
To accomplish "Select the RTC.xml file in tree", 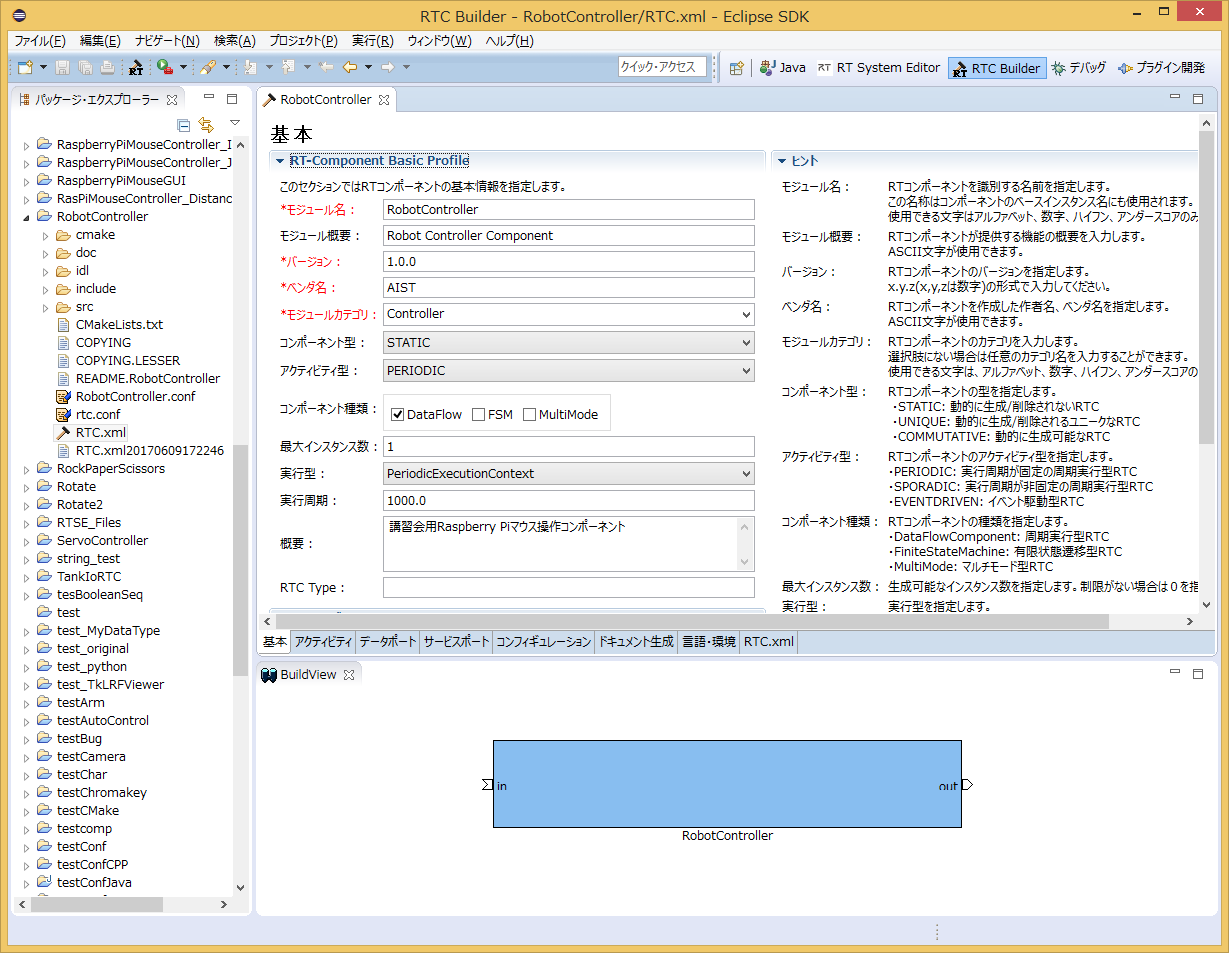I will (100, 433).
